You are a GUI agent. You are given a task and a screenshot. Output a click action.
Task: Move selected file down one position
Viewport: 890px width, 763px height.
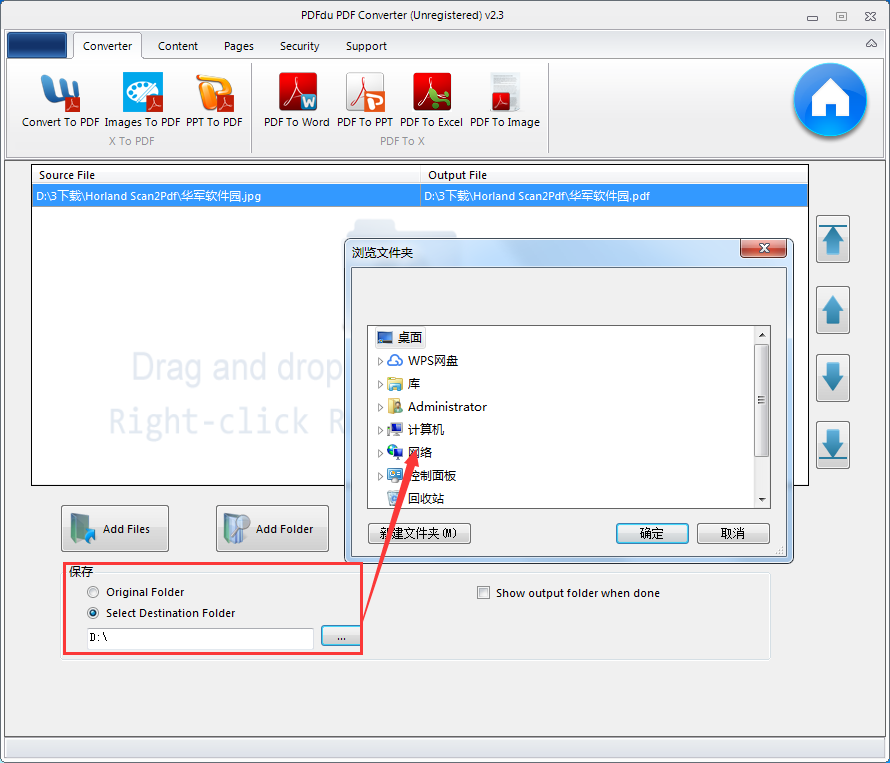[833, 378]
